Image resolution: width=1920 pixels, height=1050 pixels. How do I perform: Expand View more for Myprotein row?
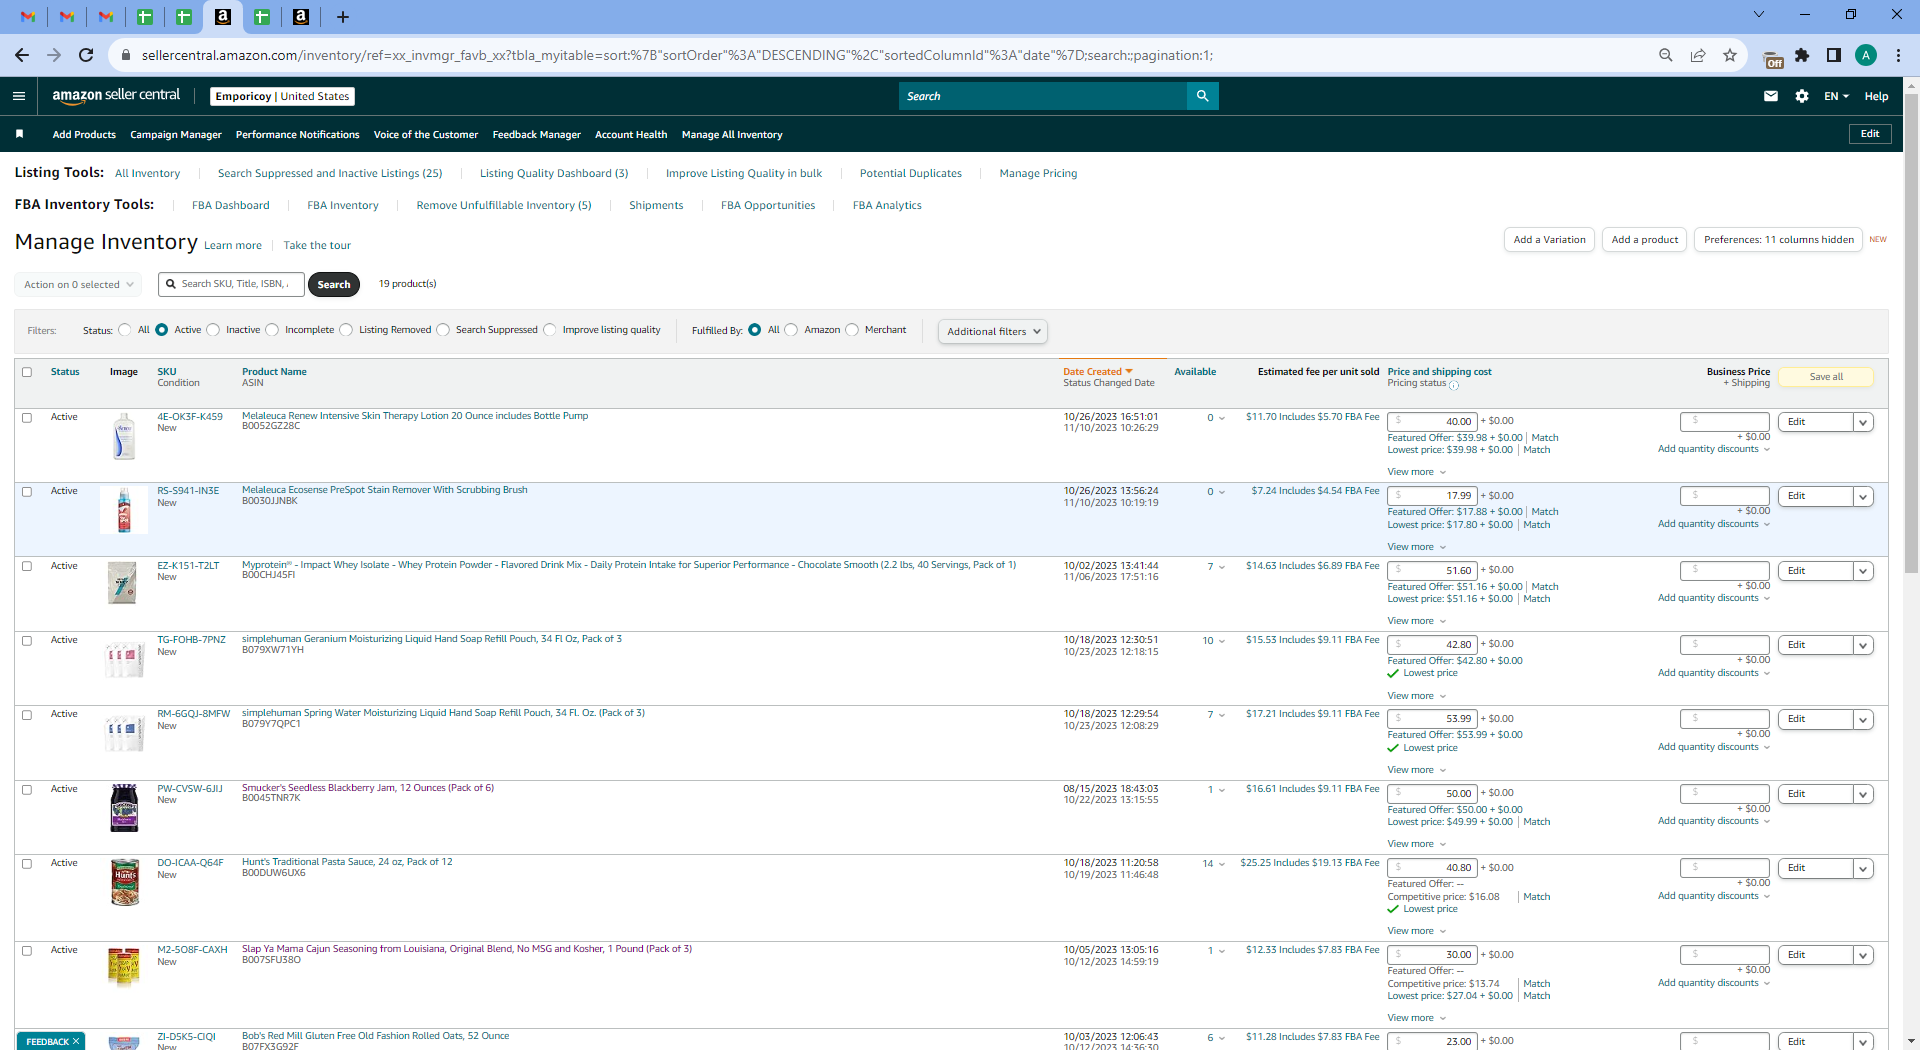point(1416,621)
